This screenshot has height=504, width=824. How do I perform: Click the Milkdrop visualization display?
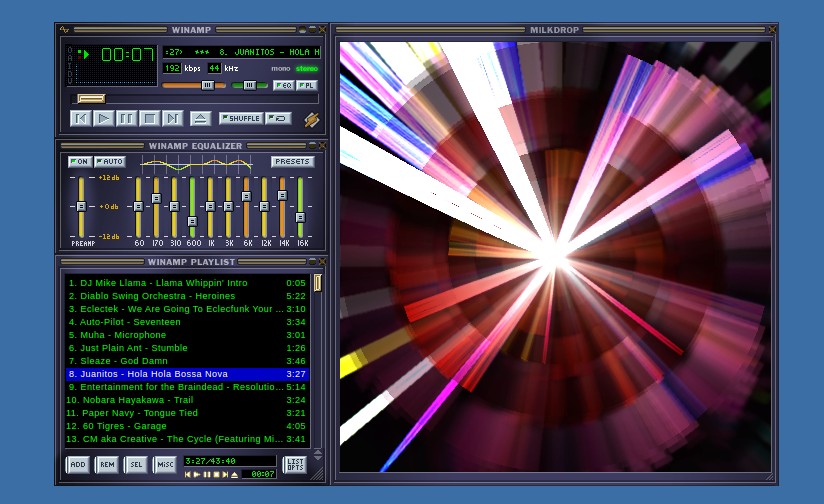(x=555, y=256)
